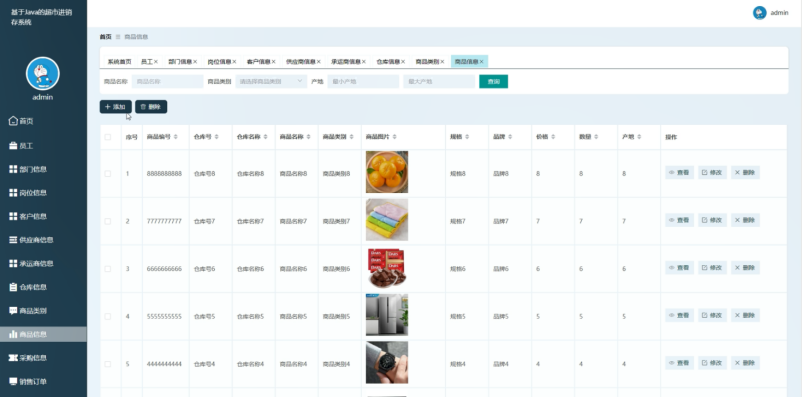
Task: Sort by 规格 column arrows
Action: pos(467,137)
